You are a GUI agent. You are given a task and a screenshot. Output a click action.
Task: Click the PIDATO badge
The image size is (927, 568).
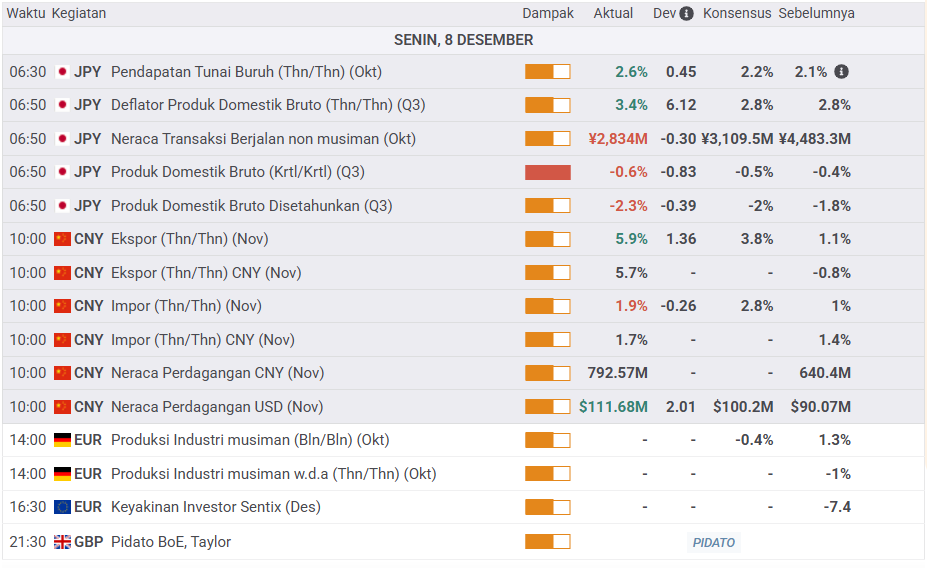click(713, 542)
